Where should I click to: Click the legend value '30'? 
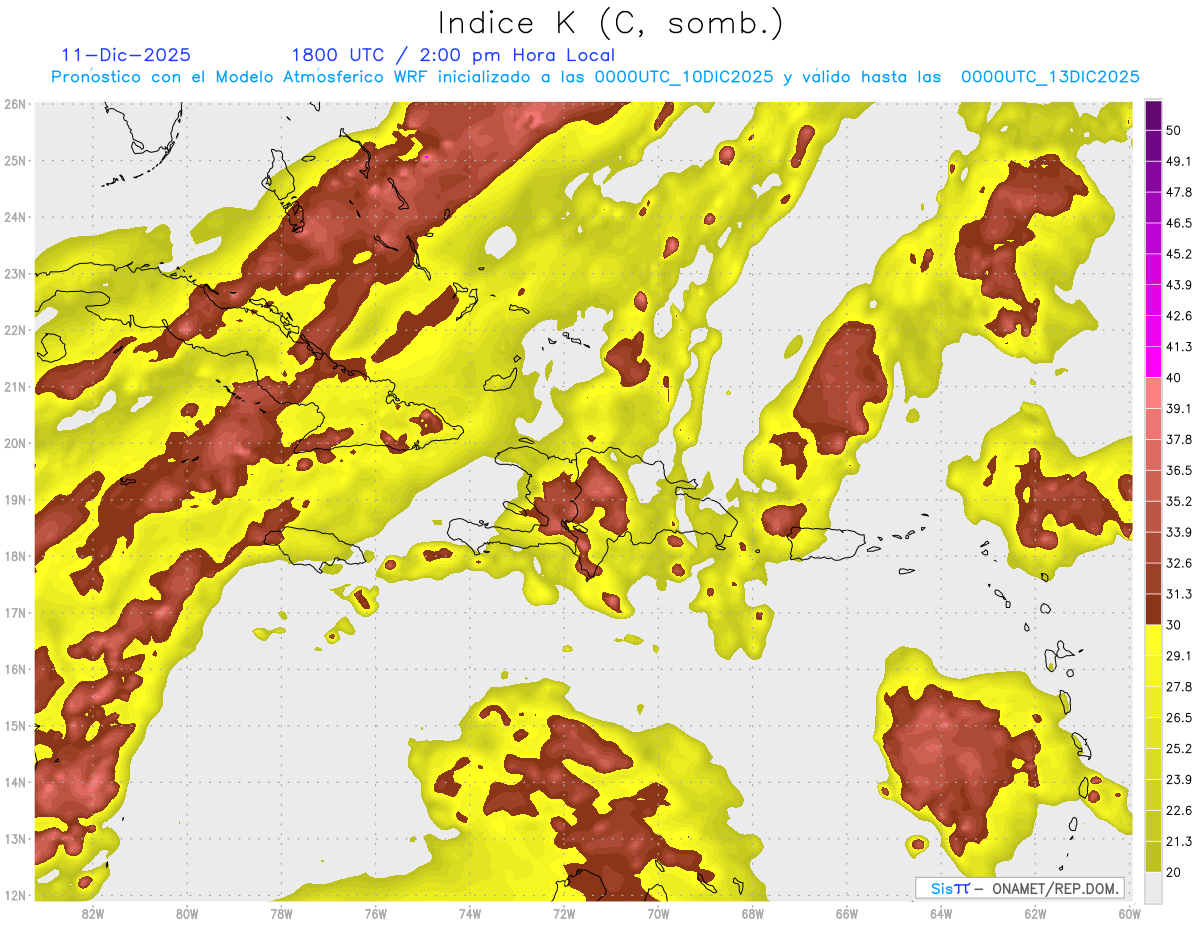[1175, 625]
